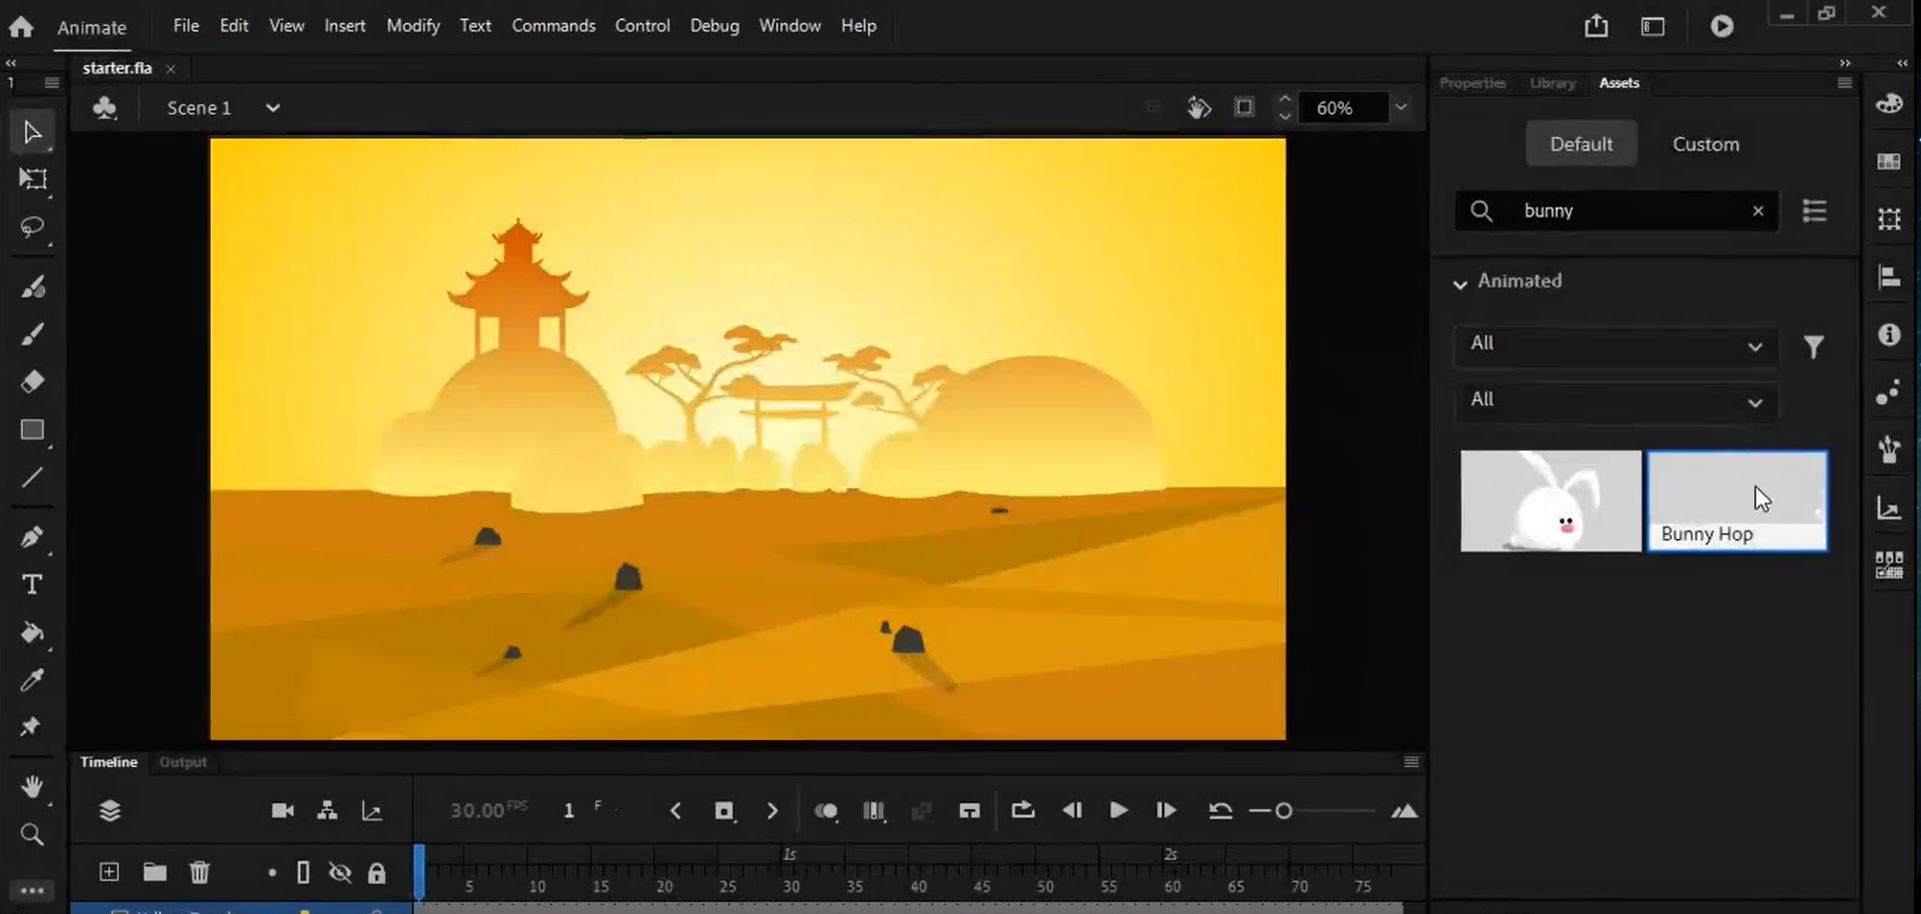The image size is (1921, 914).
Task: Collapse the Animated assets section
Action: [1460, 283]
